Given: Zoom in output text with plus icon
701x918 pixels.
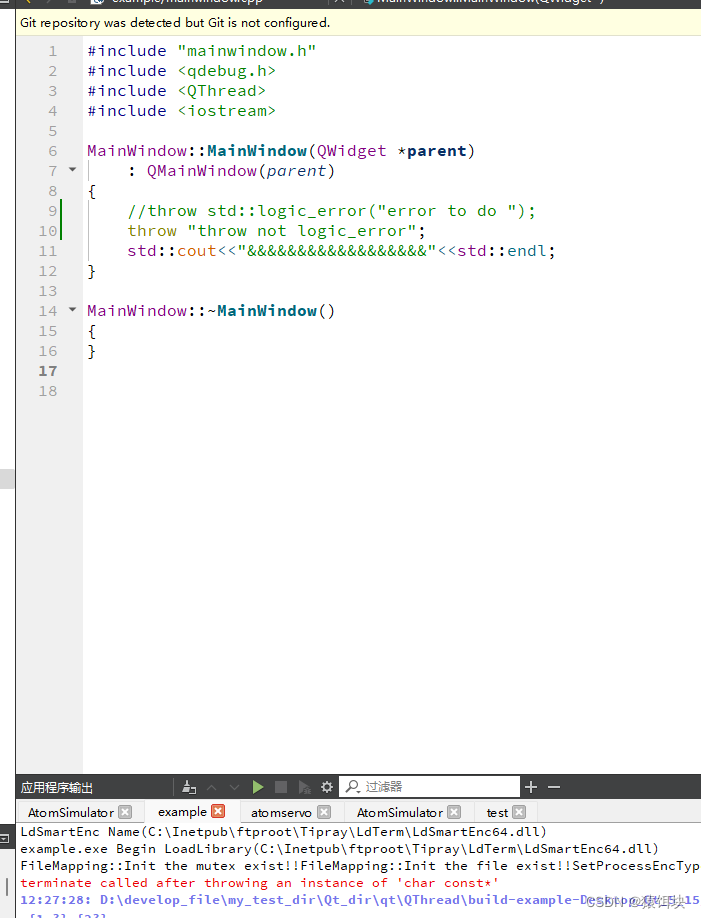Looking at the screenshot, I should point(531,787).
